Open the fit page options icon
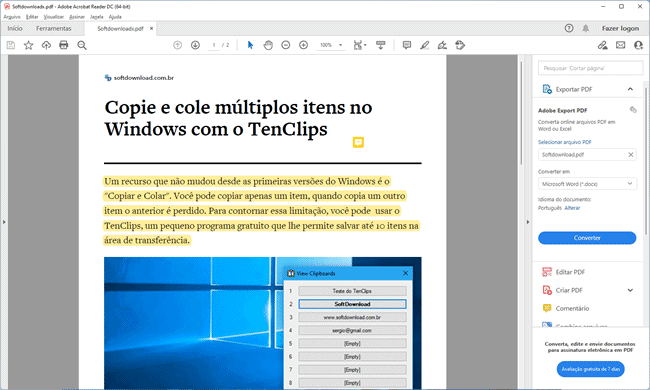Viewport: 650px width, 390px height. tap(359, 45)
